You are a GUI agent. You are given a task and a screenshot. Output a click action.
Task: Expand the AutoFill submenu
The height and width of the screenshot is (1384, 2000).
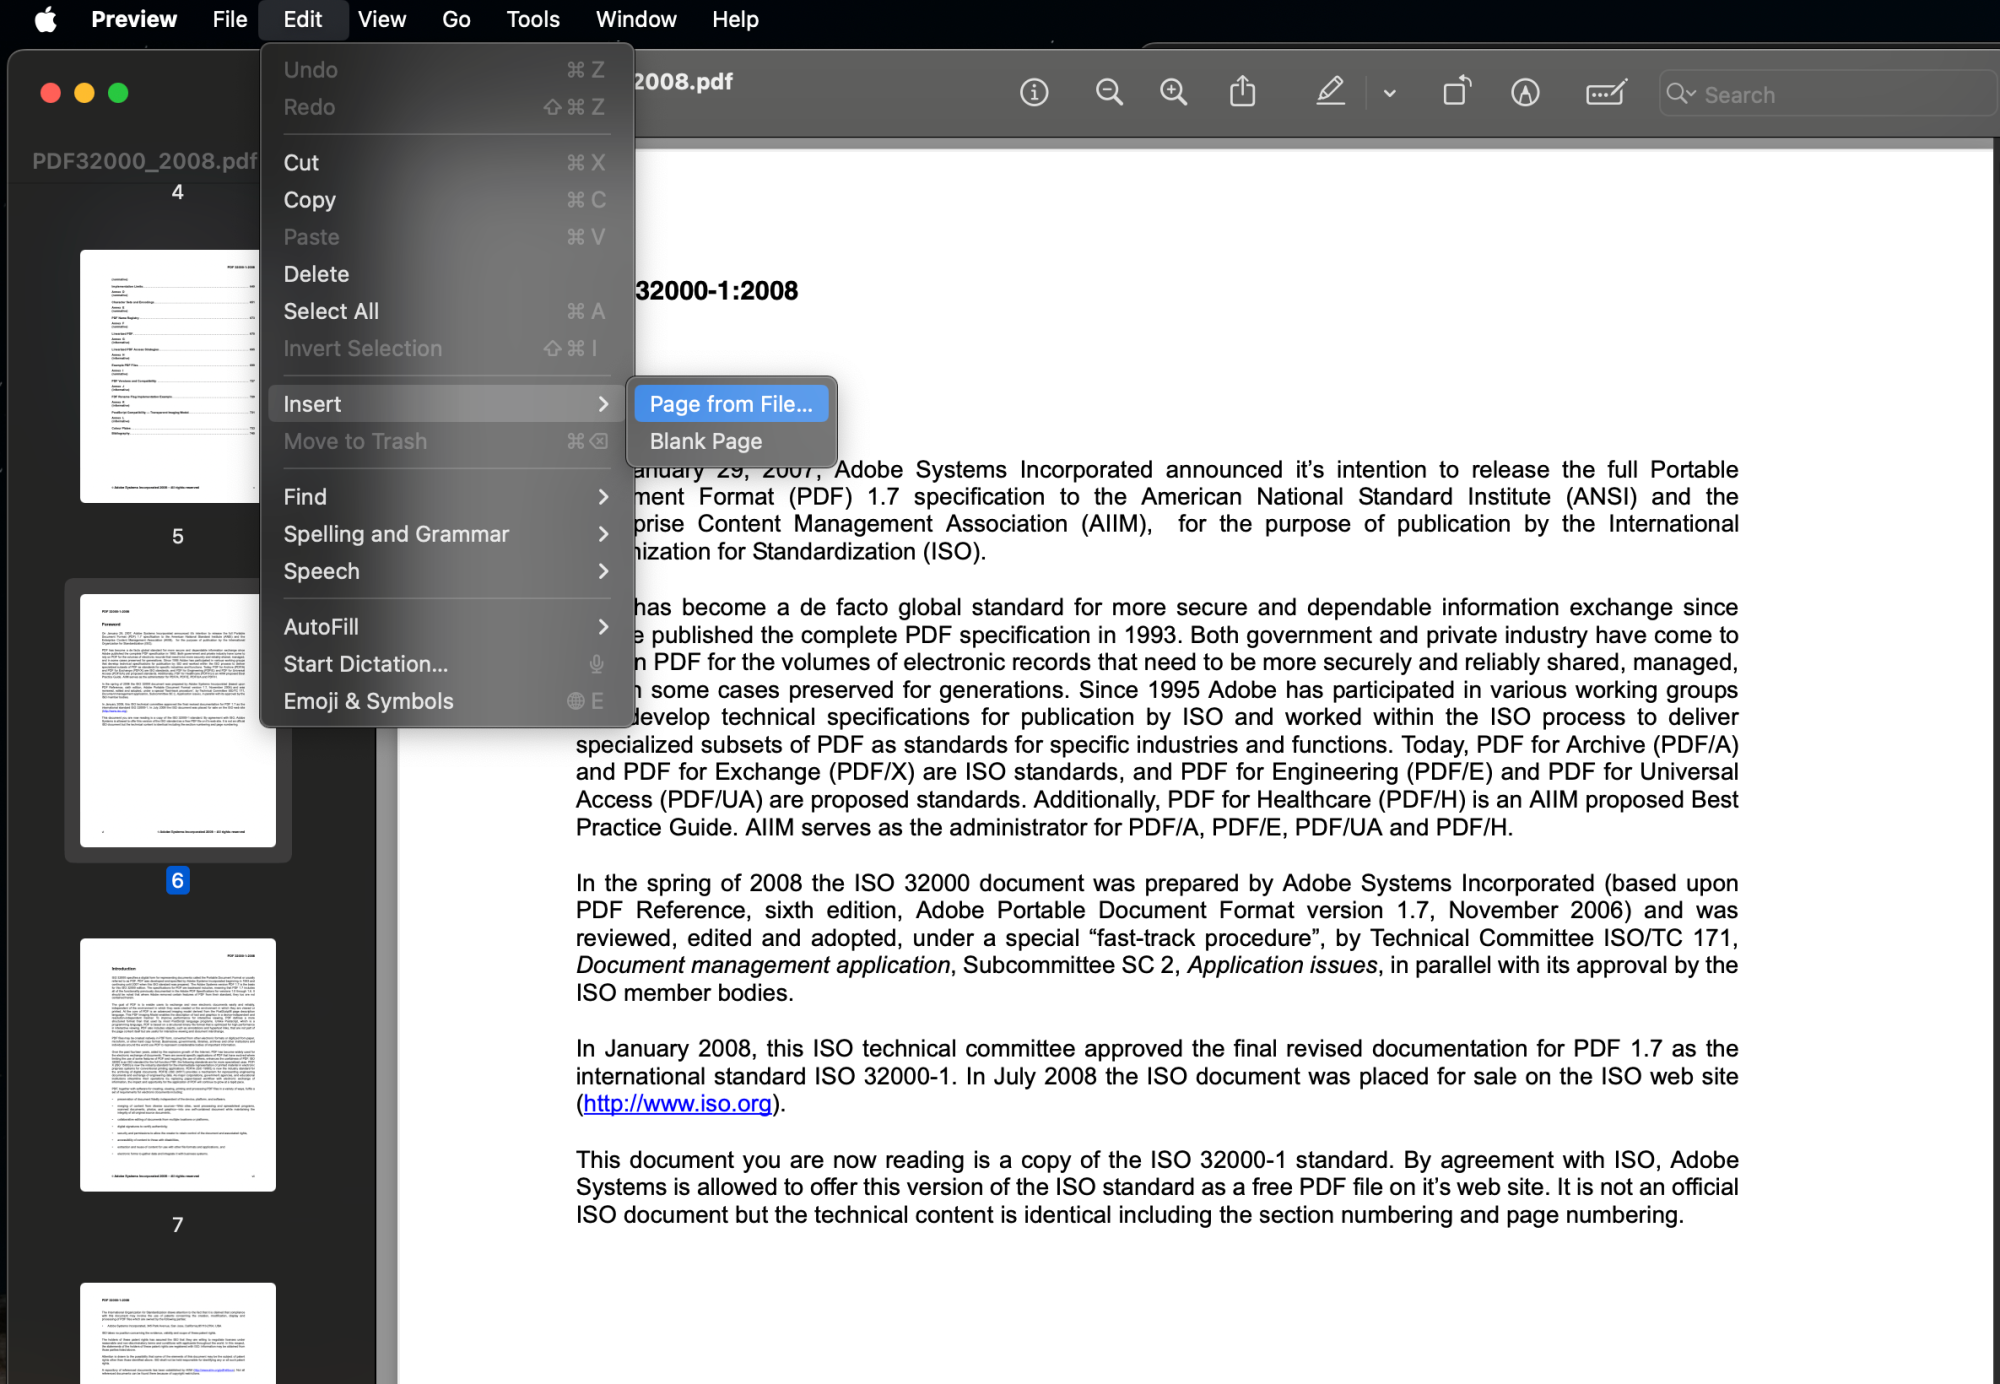pos(445,627)
